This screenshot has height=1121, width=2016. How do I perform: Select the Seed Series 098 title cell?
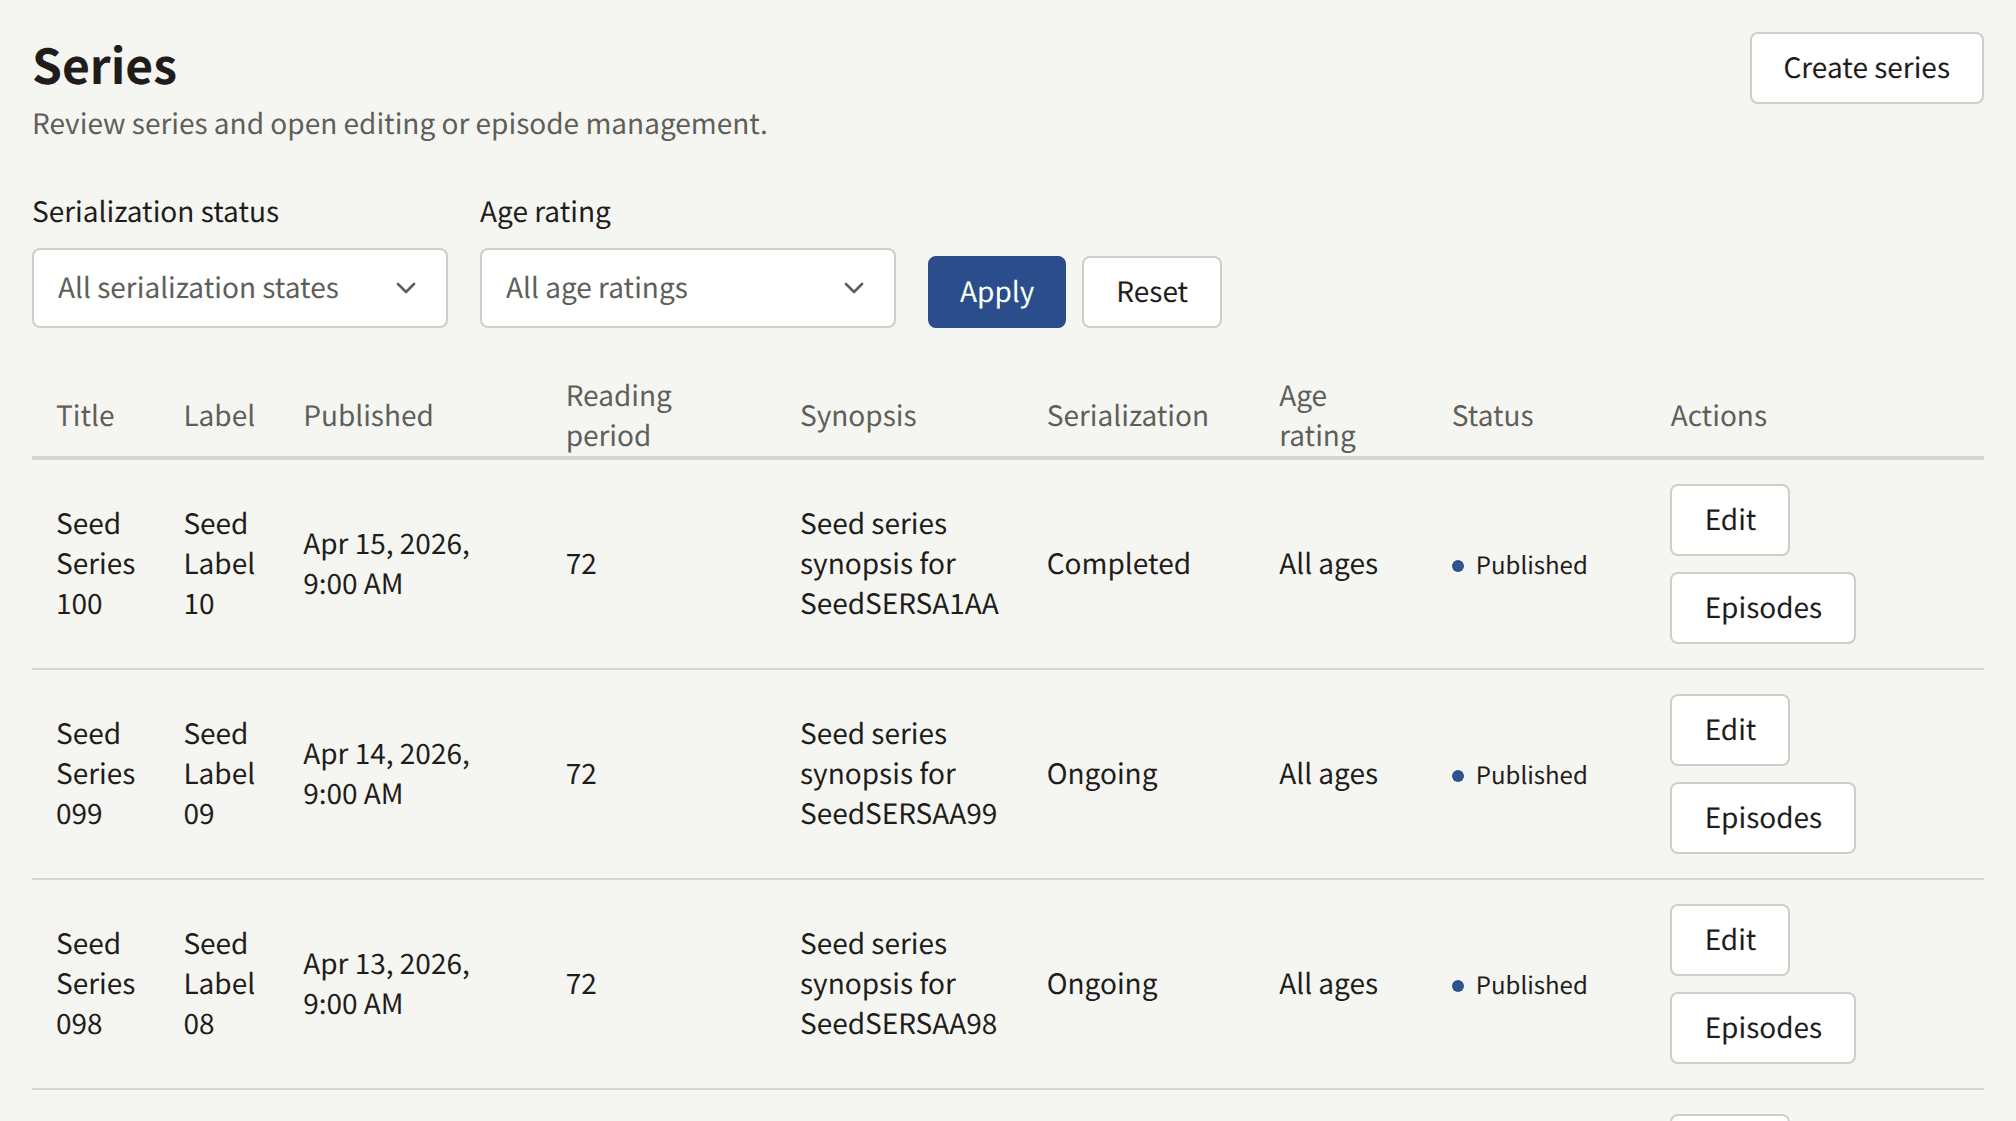click(x=96, y=984)
